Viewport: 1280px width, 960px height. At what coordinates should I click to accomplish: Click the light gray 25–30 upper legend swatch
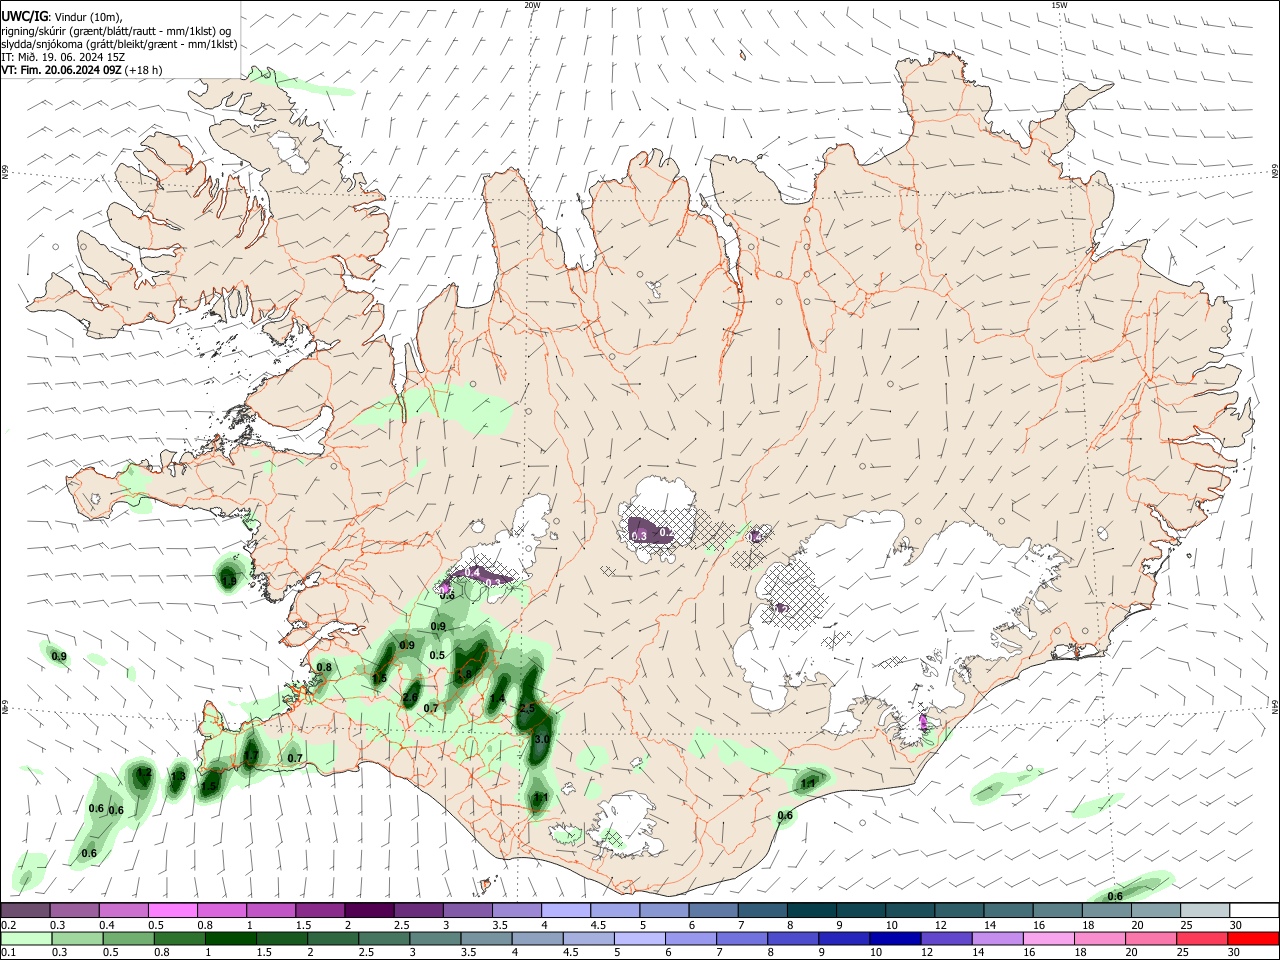point(1204,911)
